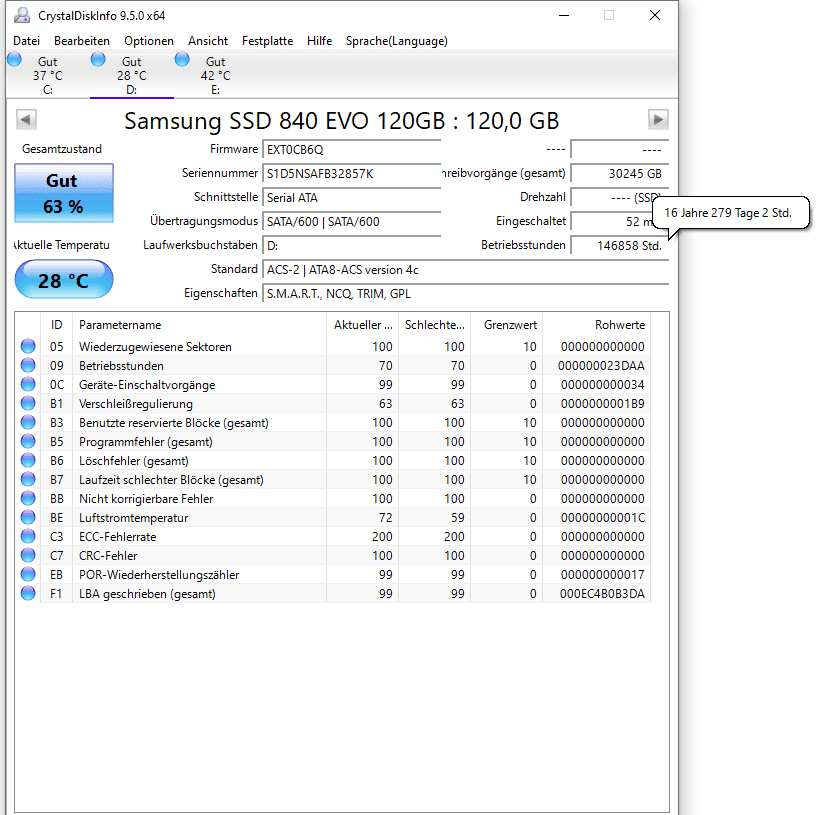Click the Grenzwert column header
Screen dimensions: 818x815
click(x=507, y=325)
